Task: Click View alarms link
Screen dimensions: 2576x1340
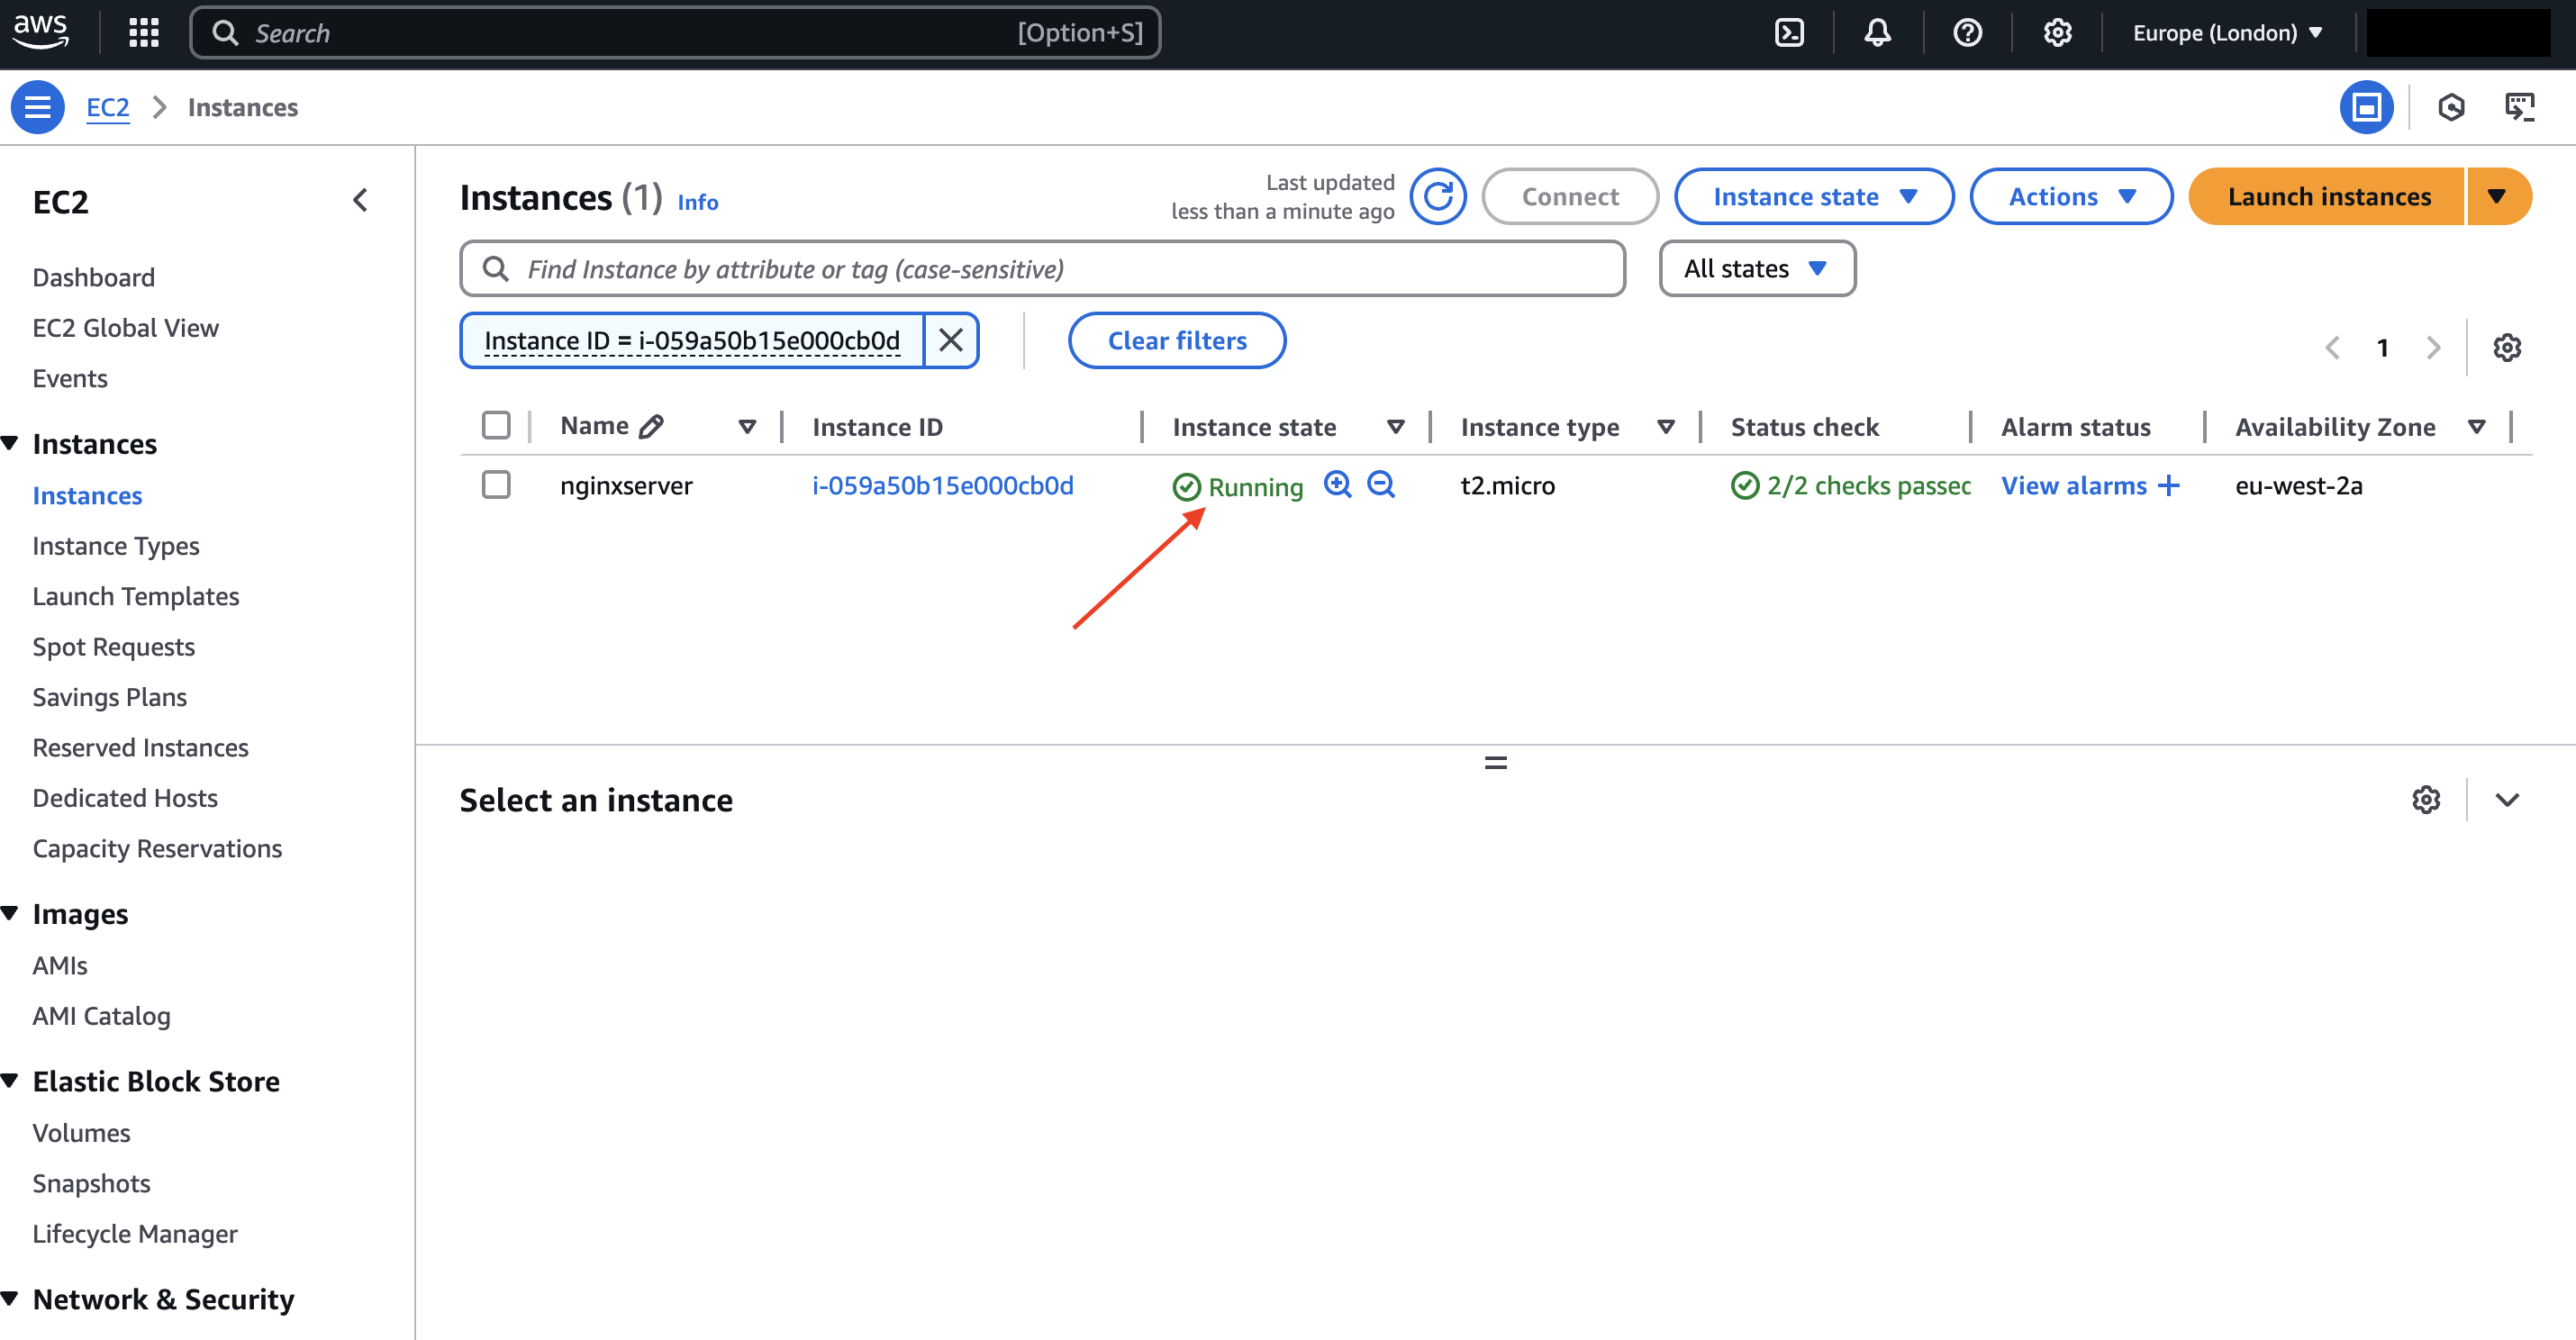Action: click(2074, 485)
